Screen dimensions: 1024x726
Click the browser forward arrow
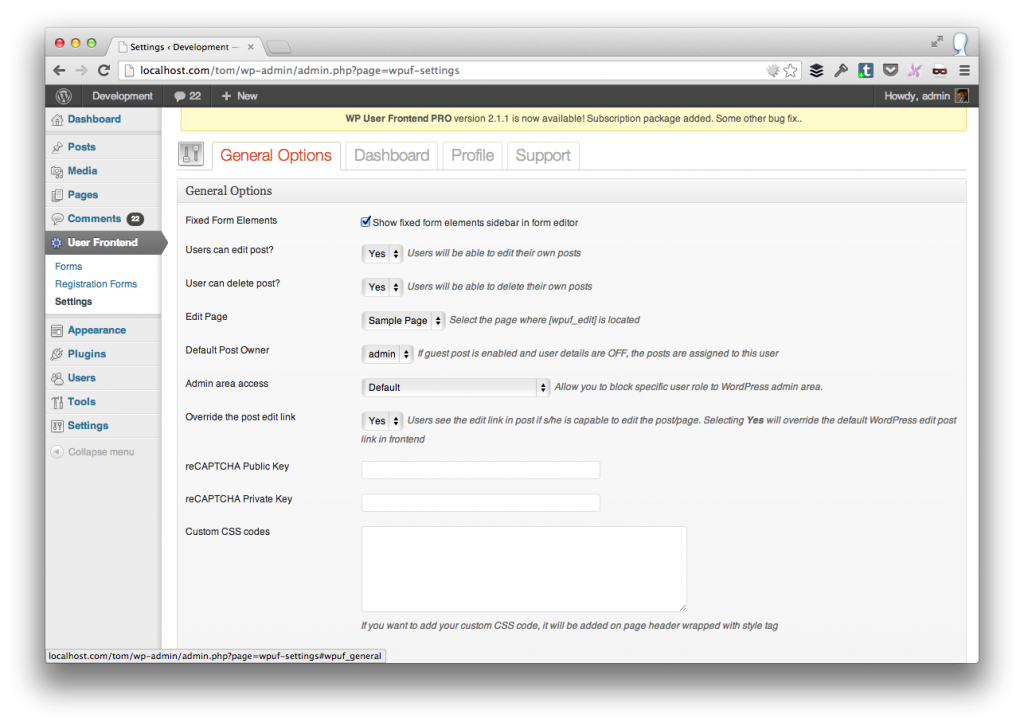pyautogui.click(x=81, y=71)
